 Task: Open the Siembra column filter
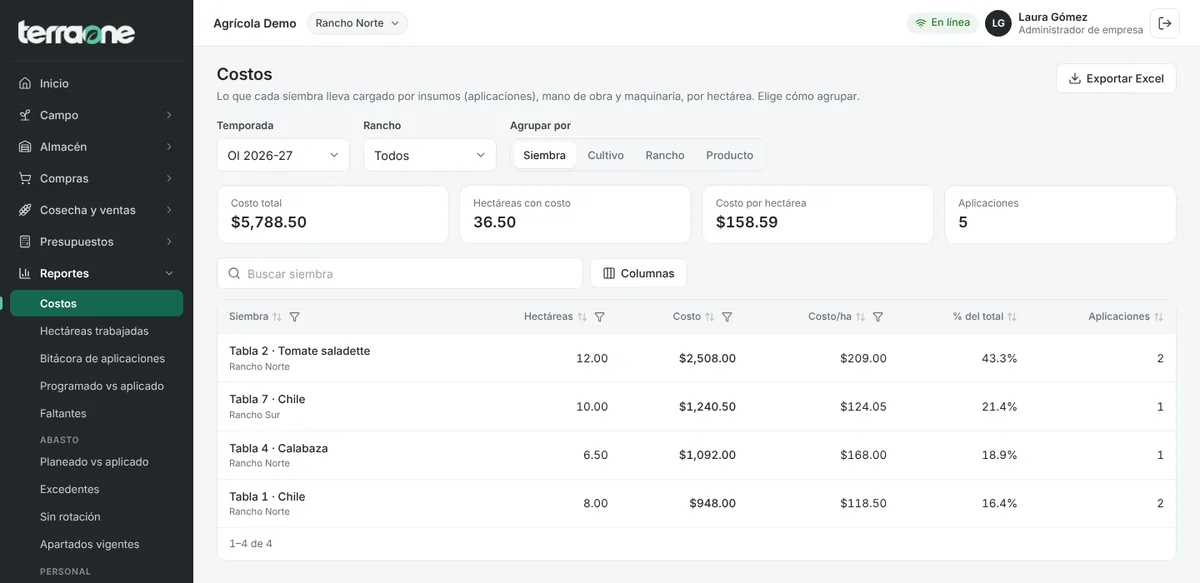tap(294, 317)
